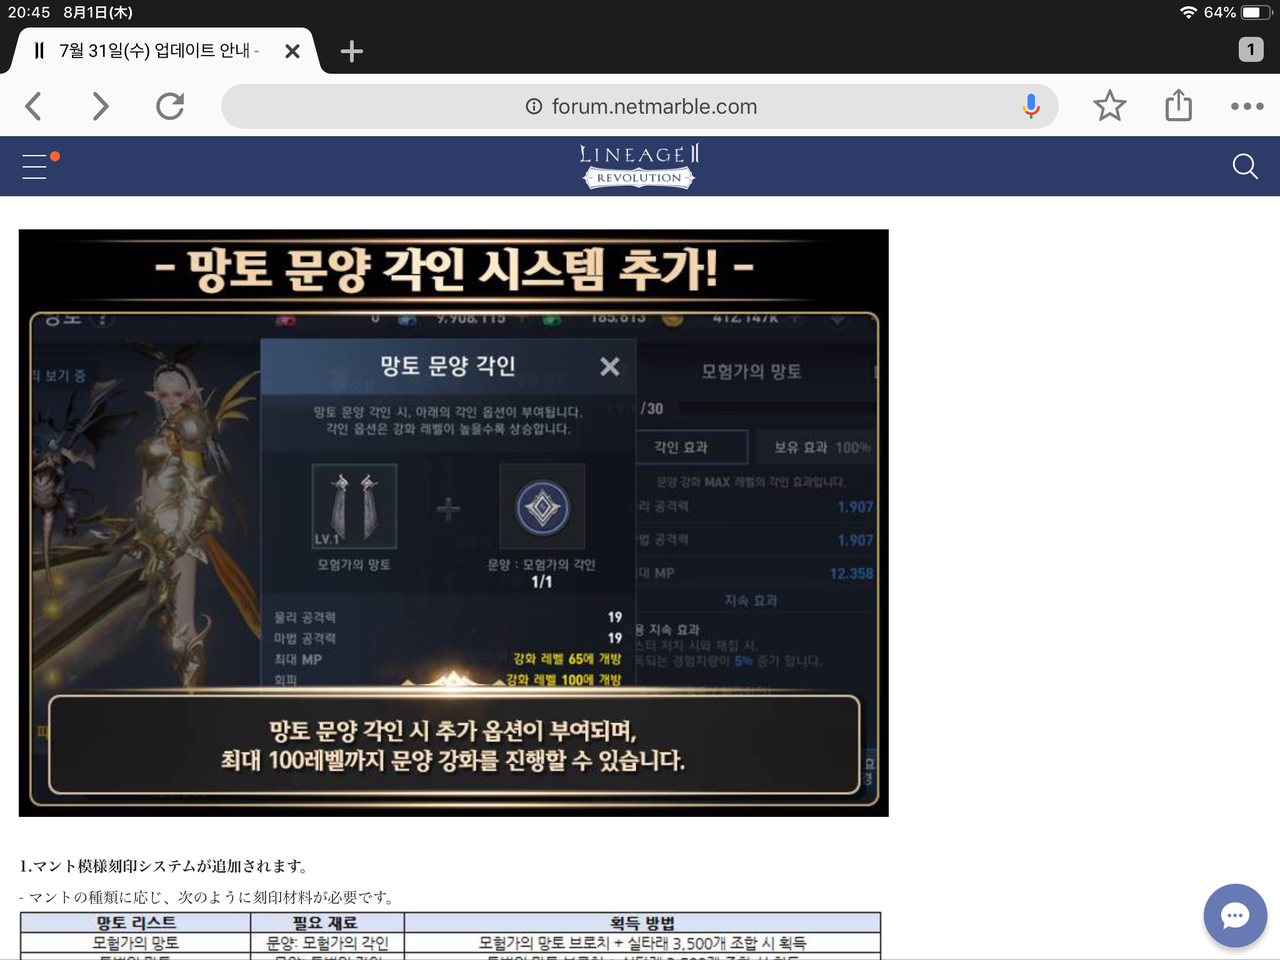Click the 망토 리스트 table header
This screenshot has height=960, width=1280.
(x=136, y=922)
